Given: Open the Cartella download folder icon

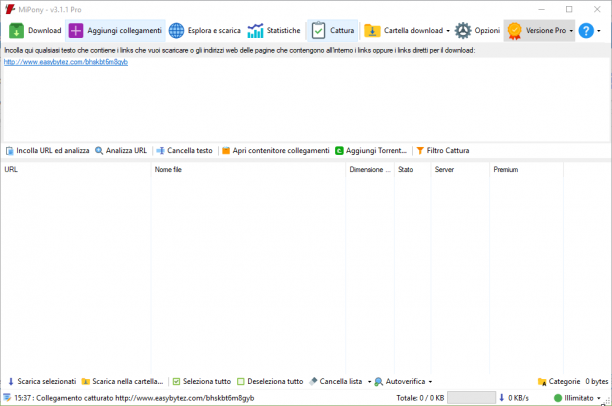Looking at the screenshot, I should (x=372, y=30).
